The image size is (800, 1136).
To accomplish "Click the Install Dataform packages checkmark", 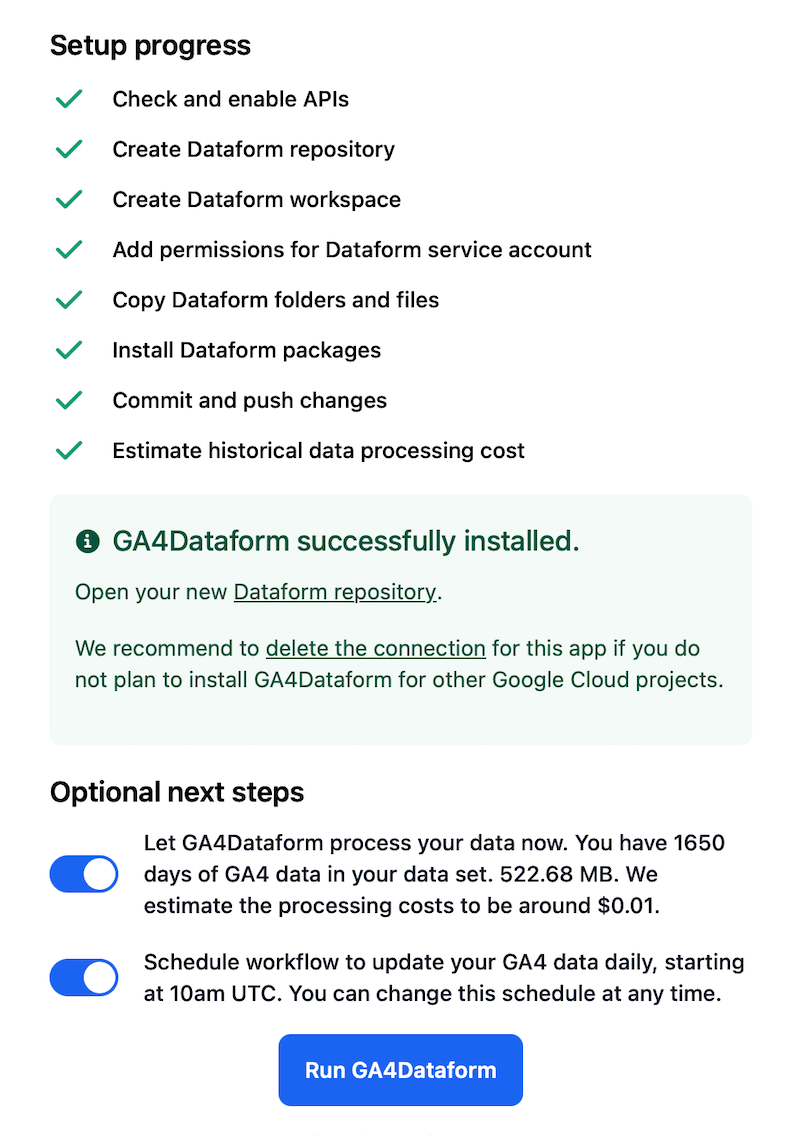I will [69, 350].
